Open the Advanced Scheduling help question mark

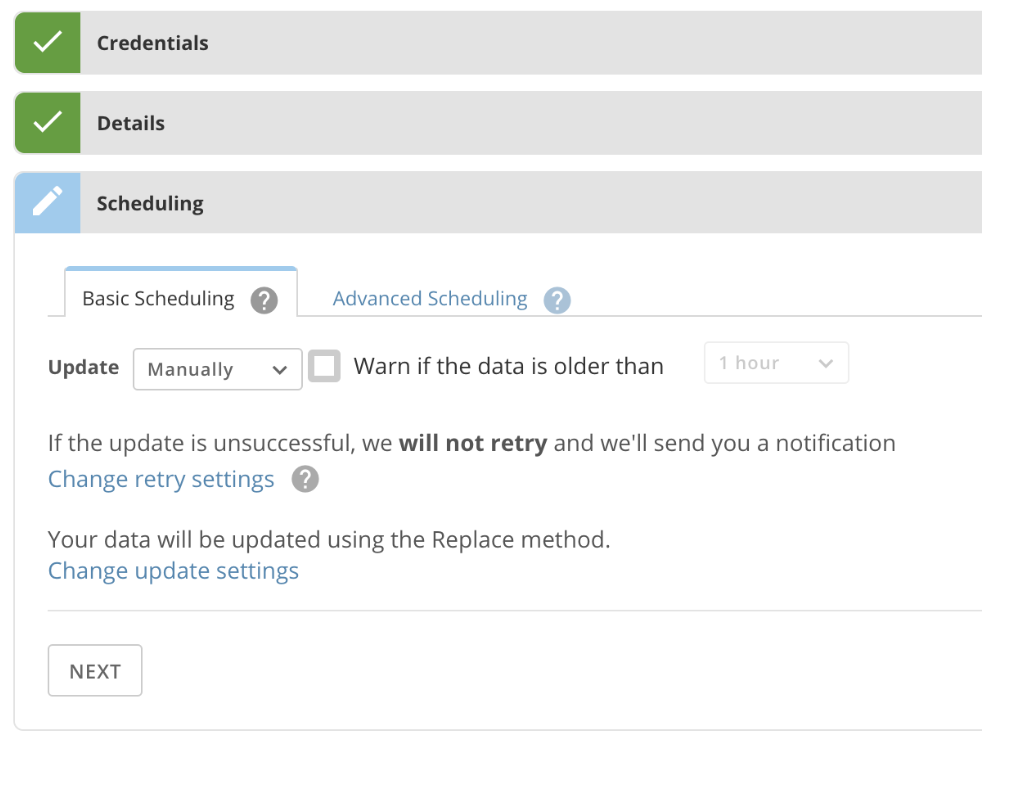pyautogui.click(x=557, y=299)
